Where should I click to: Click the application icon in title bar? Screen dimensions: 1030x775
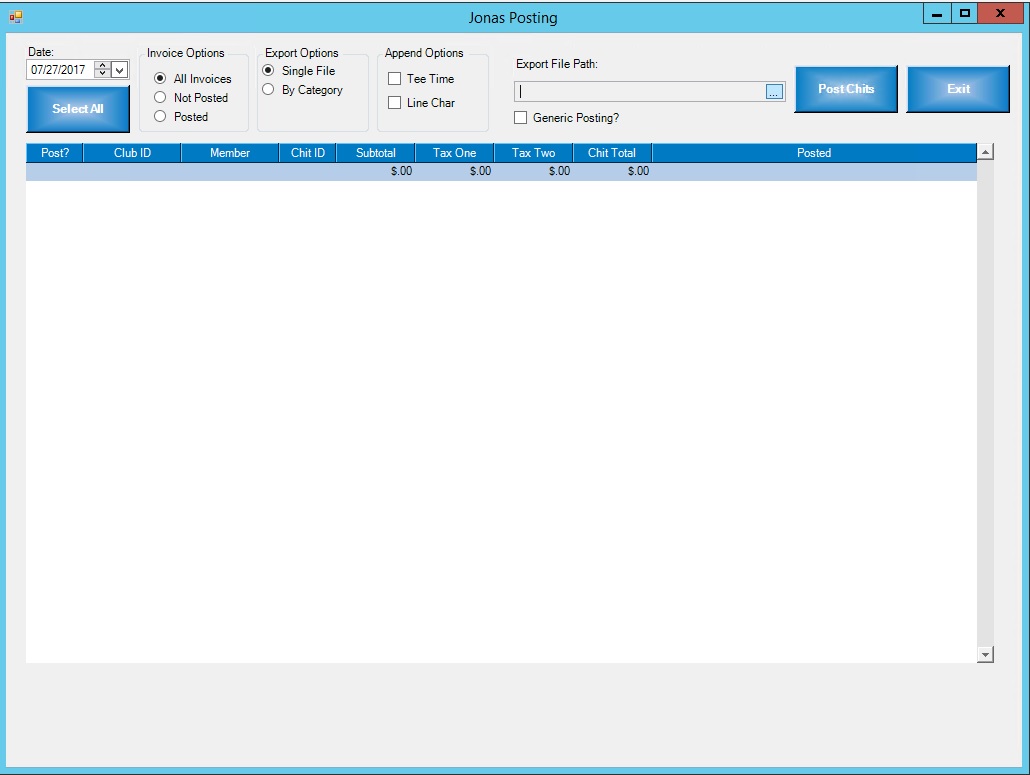[16, 16]
